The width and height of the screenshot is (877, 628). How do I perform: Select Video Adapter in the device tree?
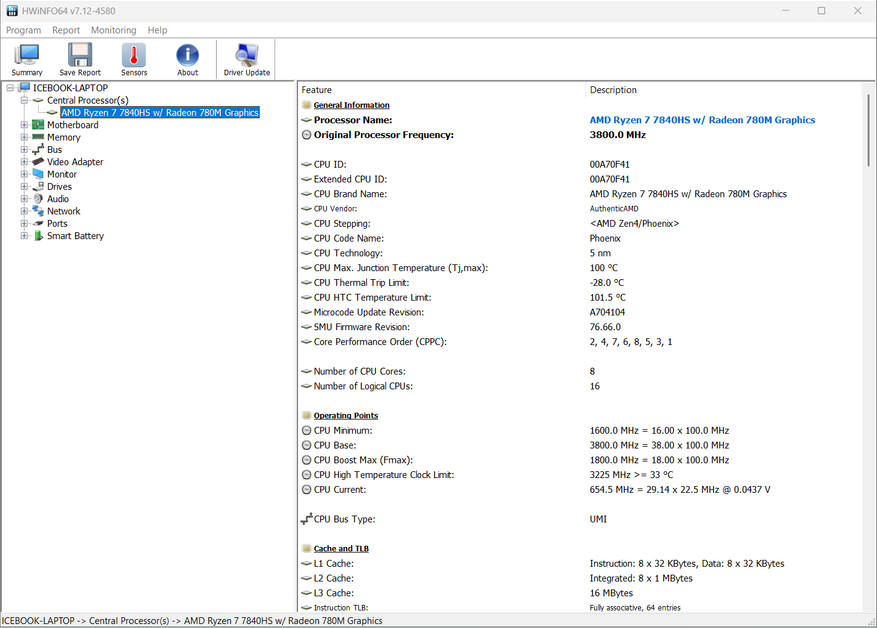75,162
